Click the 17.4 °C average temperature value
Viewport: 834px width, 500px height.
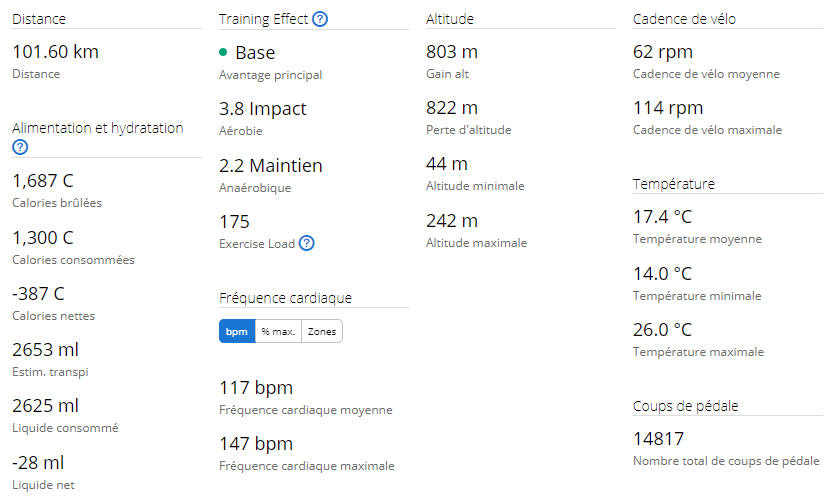[x=662, y=217]
